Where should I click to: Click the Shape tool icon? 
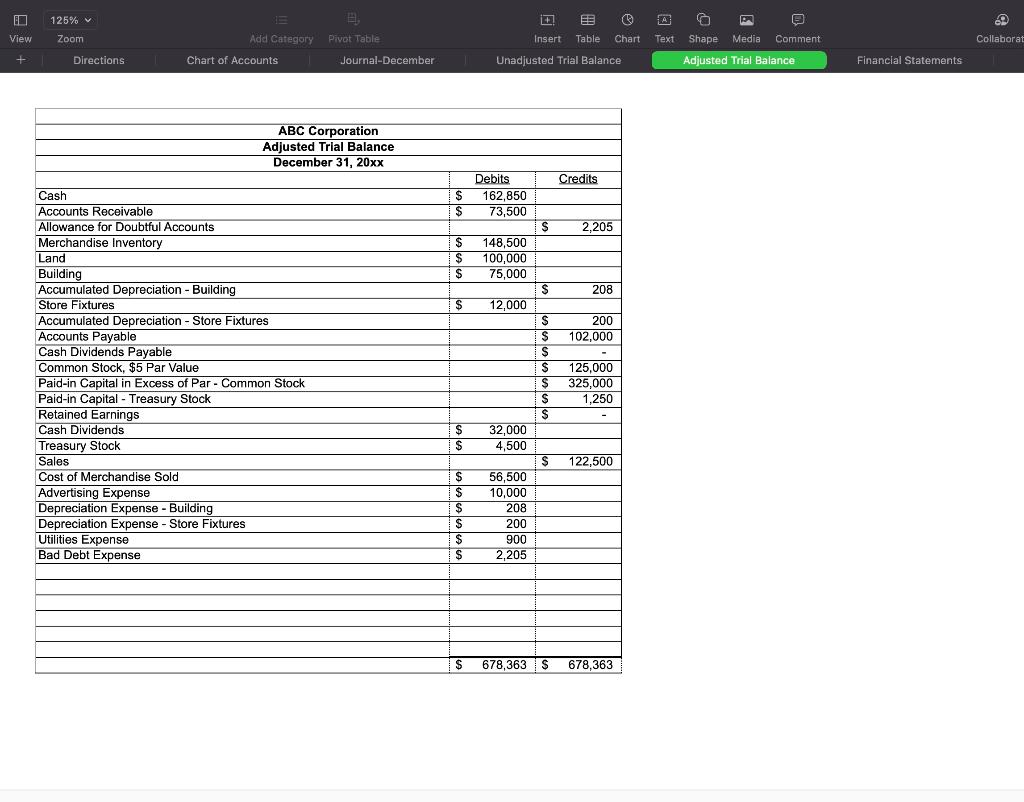point(703,20)
